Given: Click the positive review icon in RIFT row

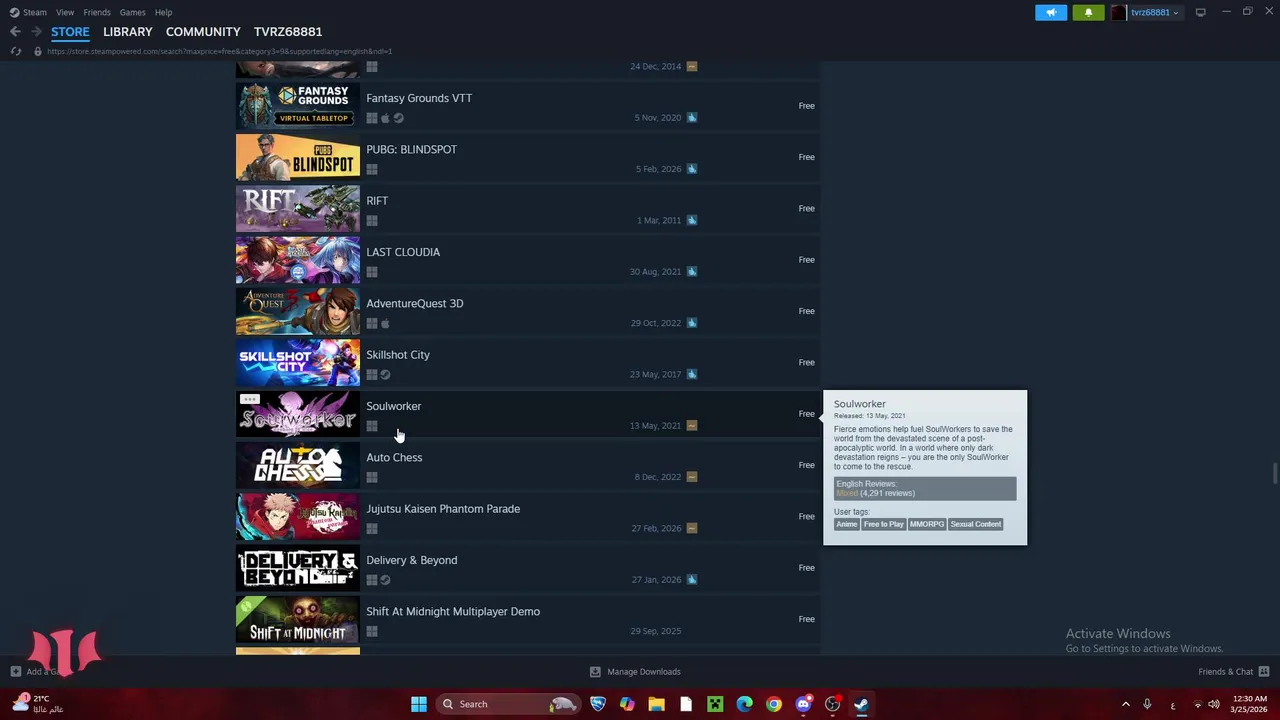Looking at the screenshot, I should (x=692, y=220).
